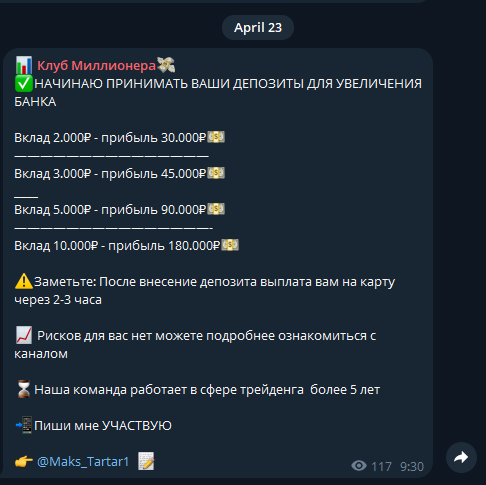Click the yellow warning triangle emoji
The width and height of the screenshot is (486, 485).
[24, 281]
